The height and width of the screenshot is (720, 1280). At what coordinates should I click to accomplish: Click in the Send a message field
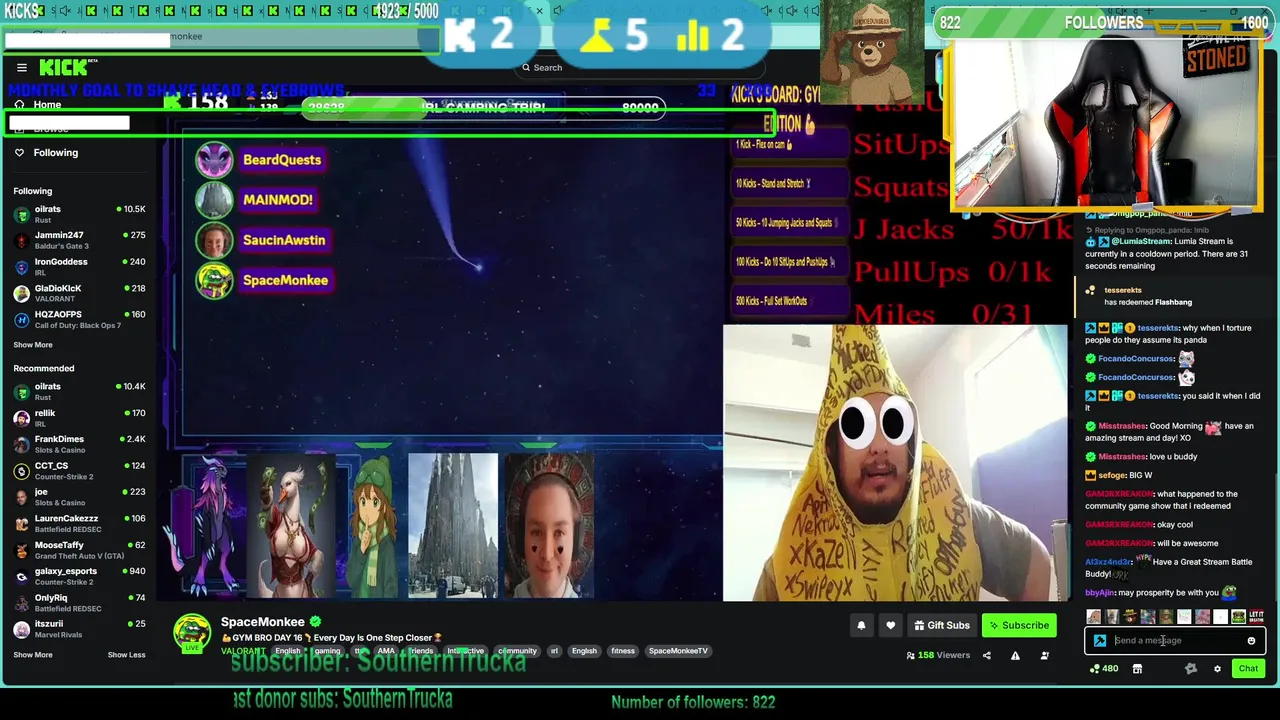click(x=1175, y=641)
